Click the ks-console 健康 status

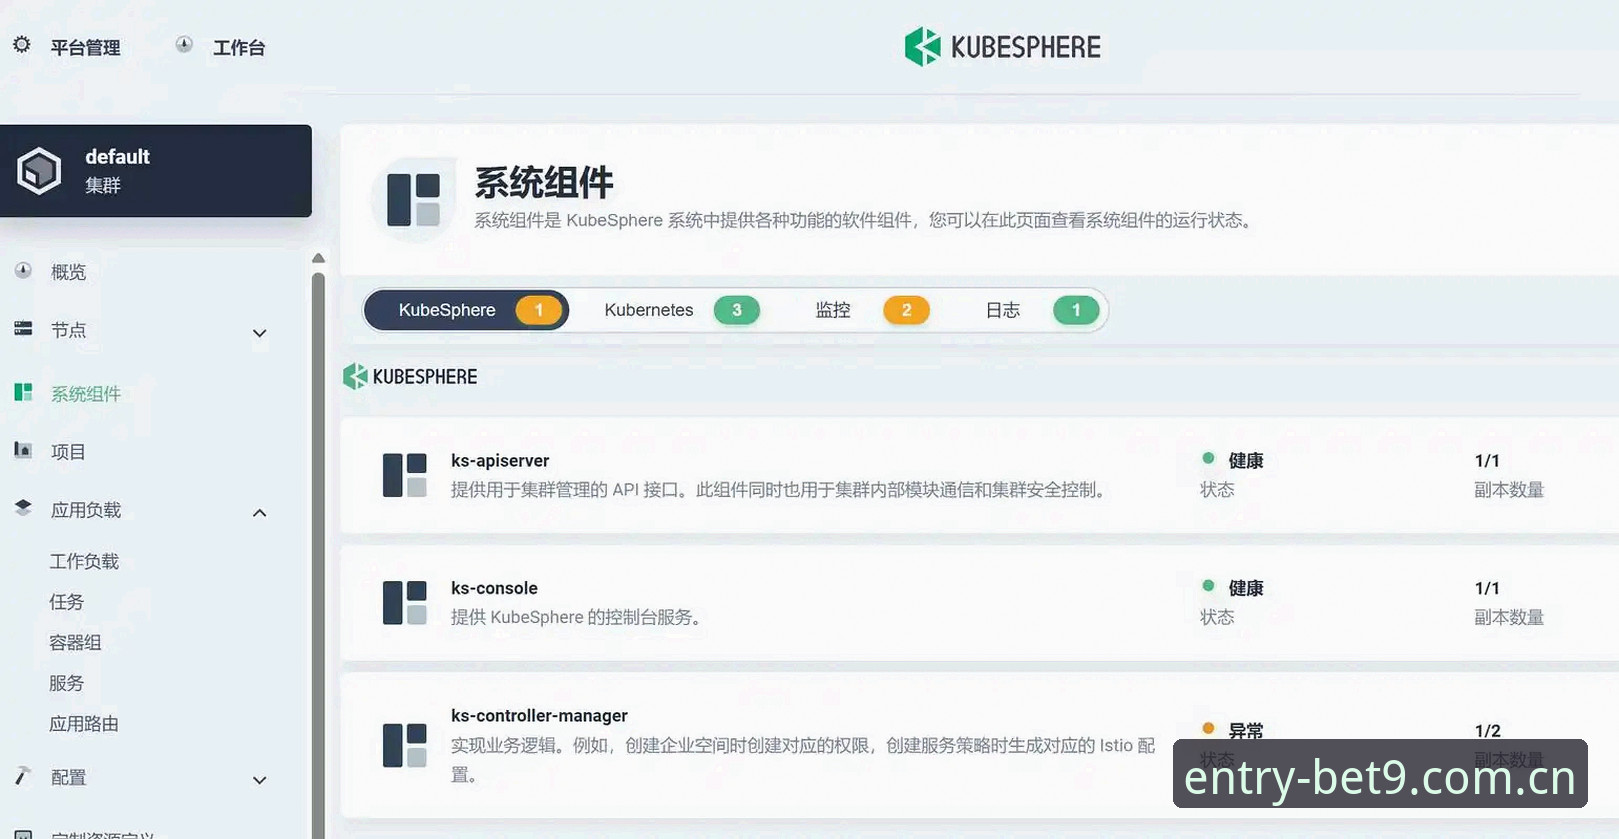pos(1246,588)
